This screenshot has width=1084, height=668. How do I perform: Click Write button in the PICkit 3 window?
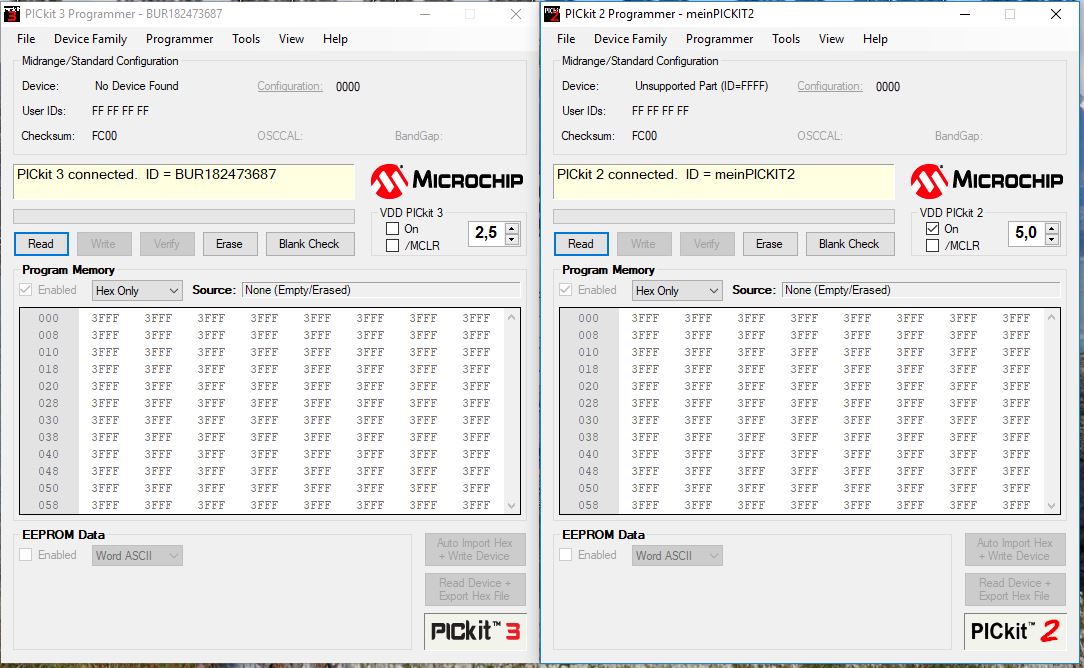[x=103, y=243]
